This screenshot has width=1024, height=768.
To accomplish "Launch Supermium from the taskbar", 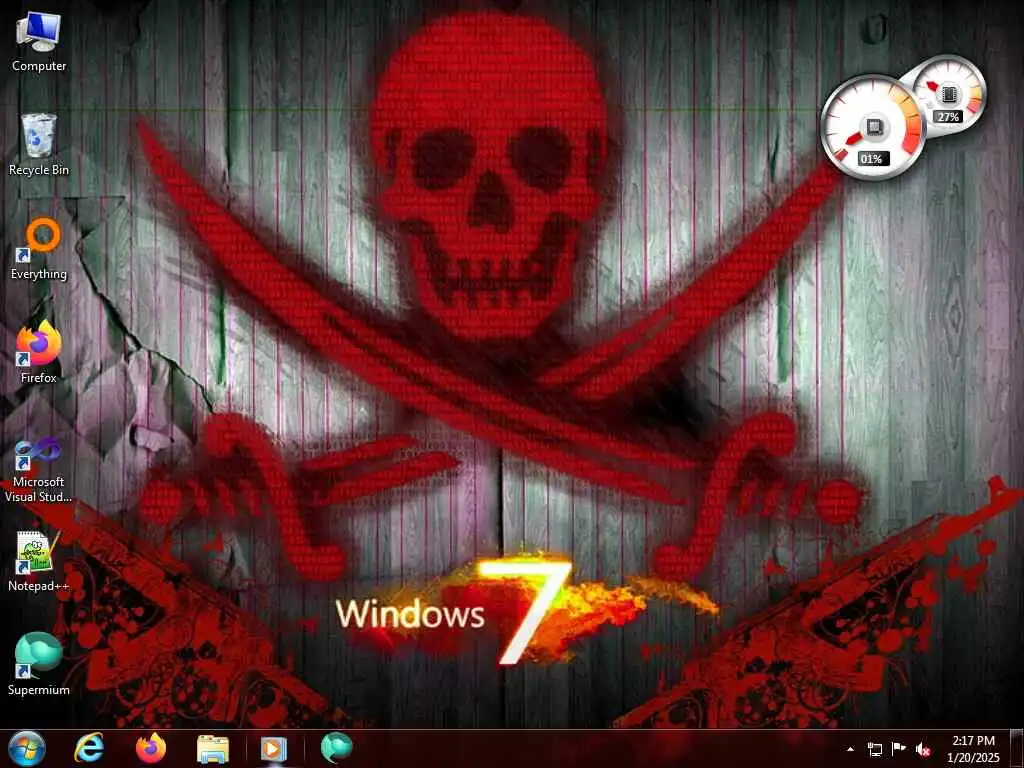I will [336, 748].
